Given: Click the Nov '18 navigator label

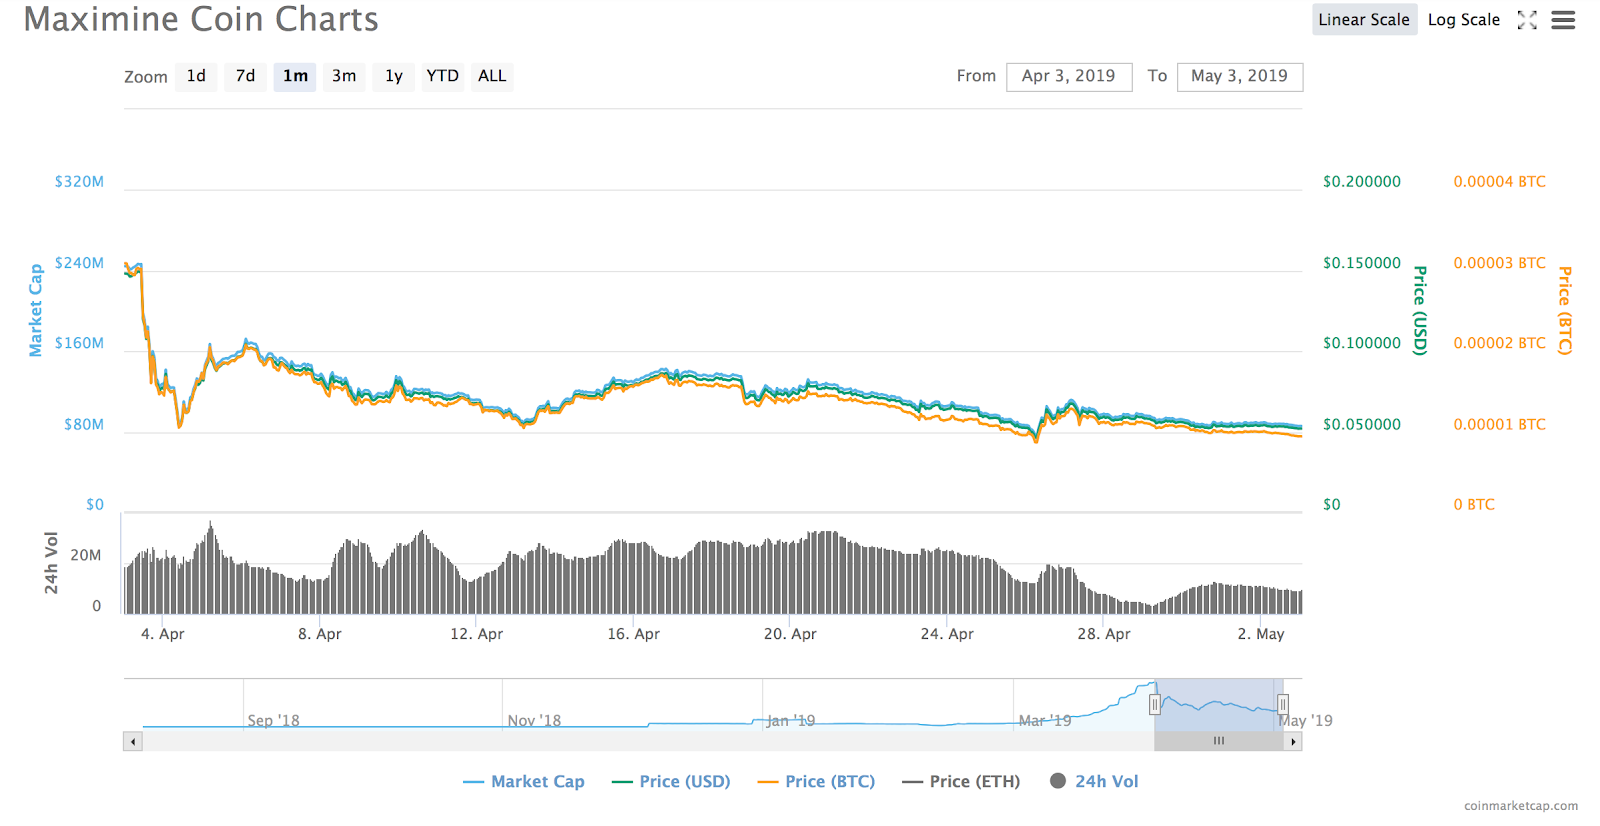Looking at the screenshot, I should tap(534, 721).
